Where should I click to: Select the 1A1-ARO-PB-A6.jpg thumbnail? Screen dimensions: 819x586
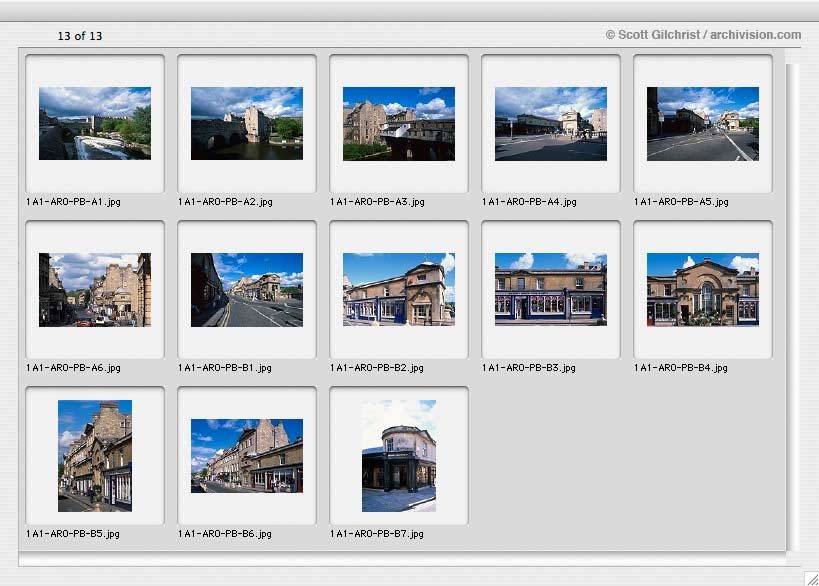[x=95, y=290]
